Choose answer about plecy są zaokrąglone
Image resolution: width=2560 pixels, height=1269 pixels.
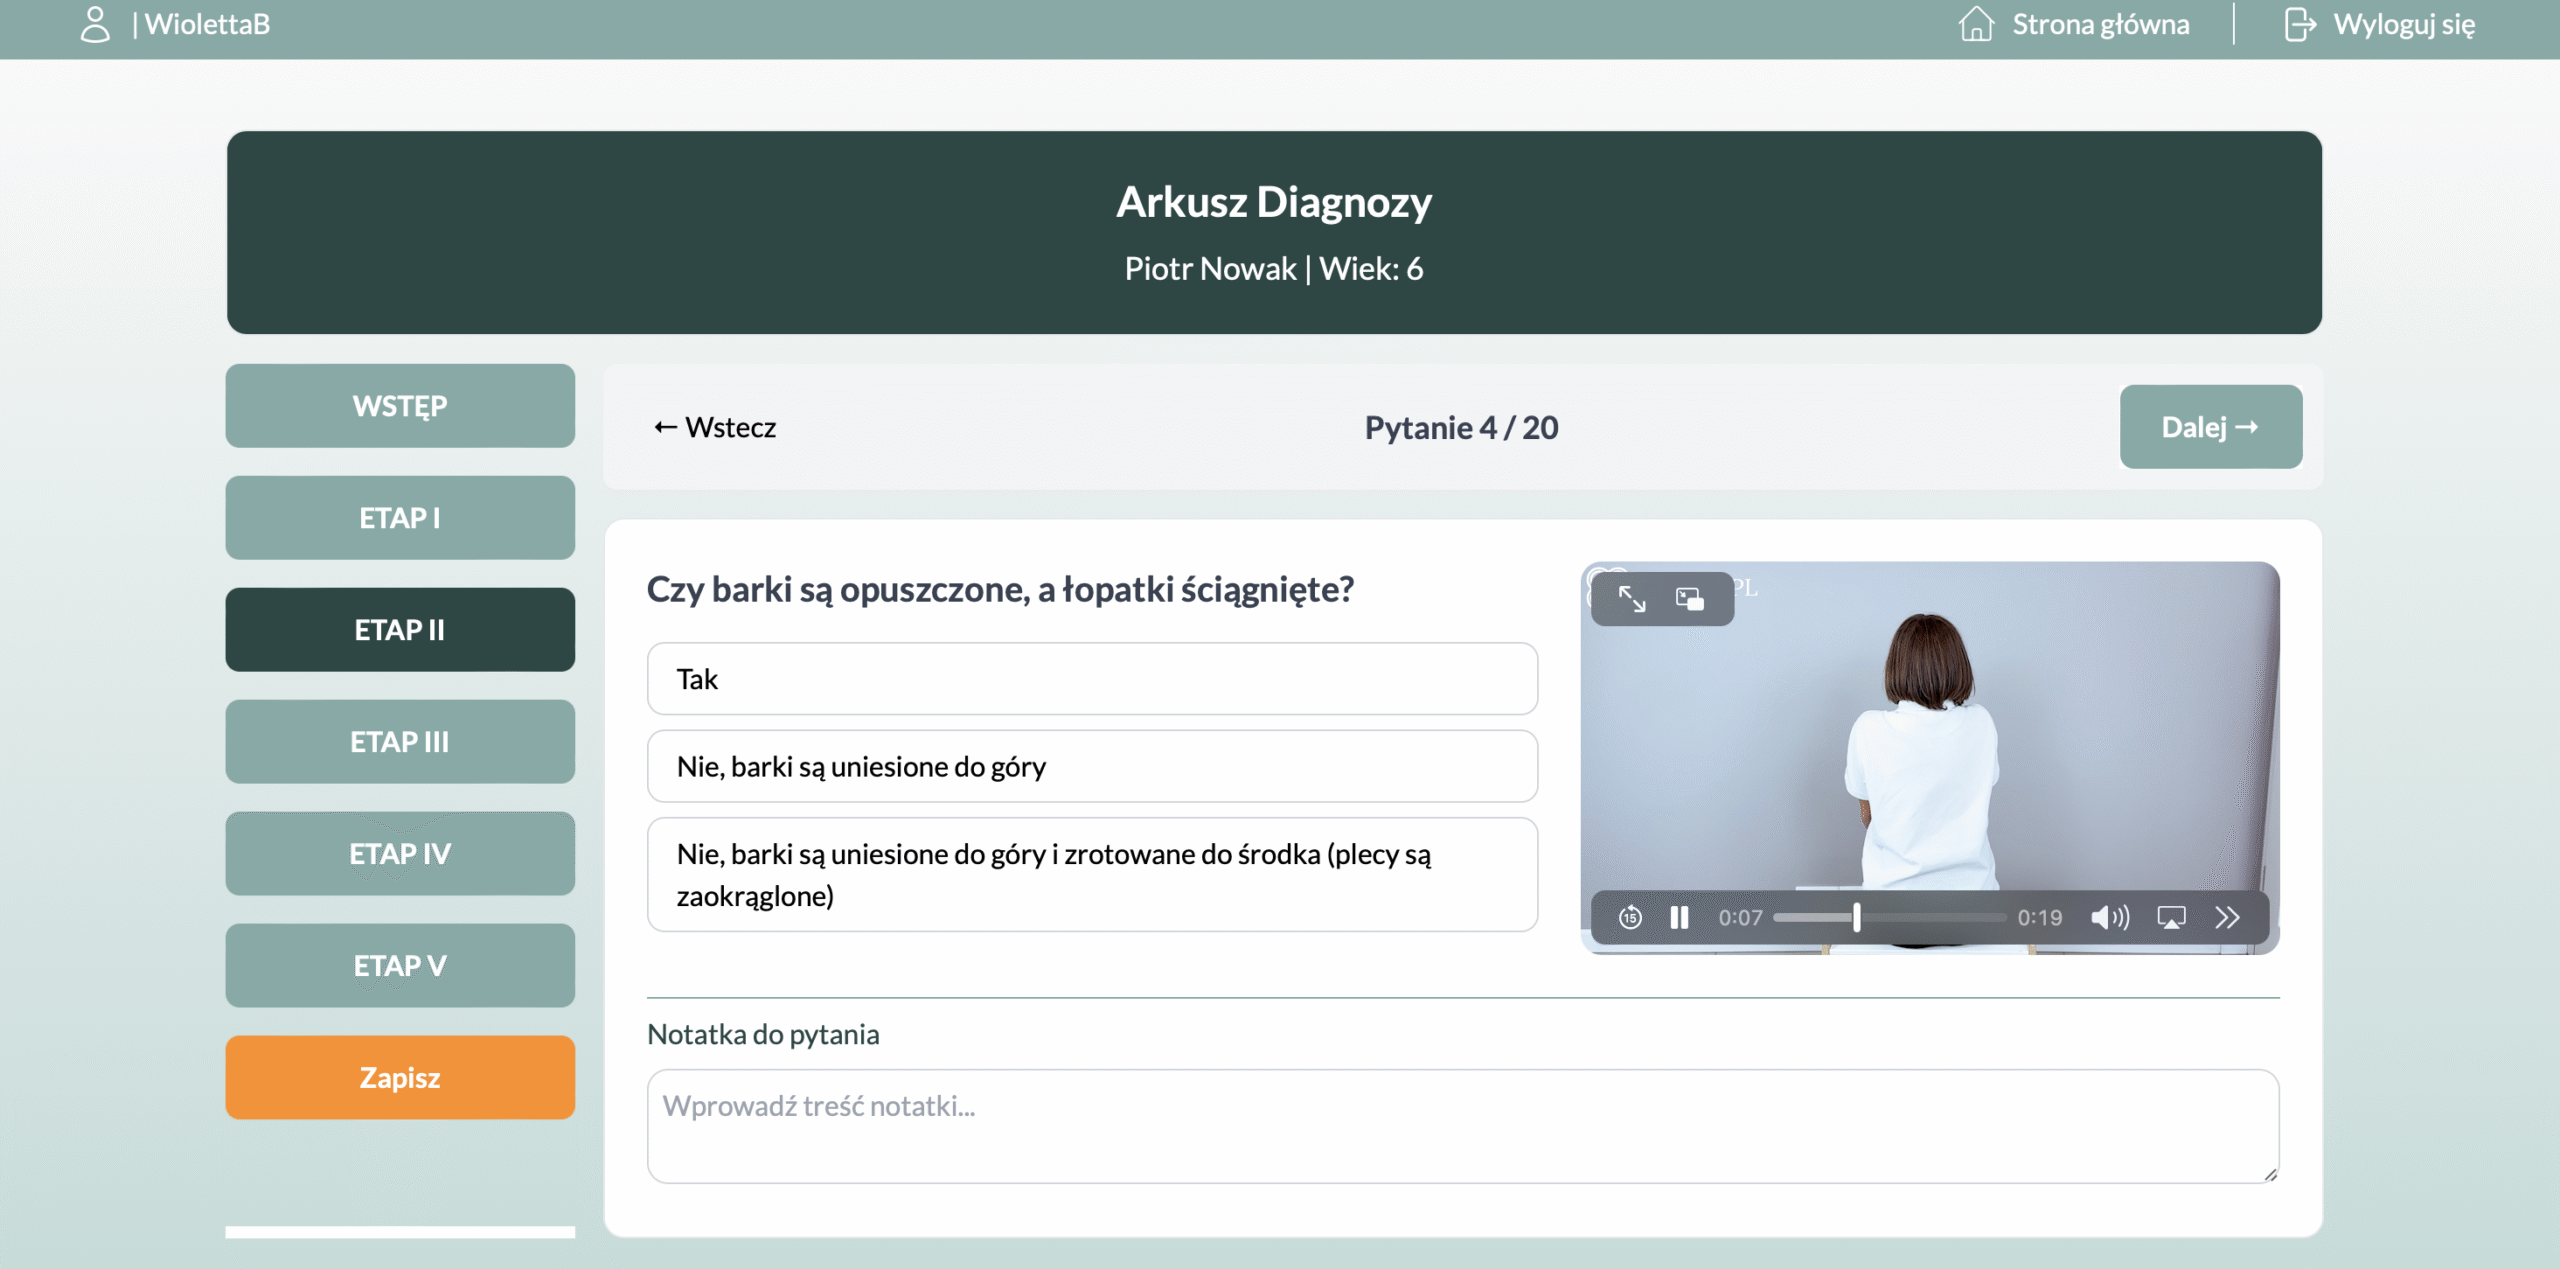pyautogui.click(x=1092, y=875)
